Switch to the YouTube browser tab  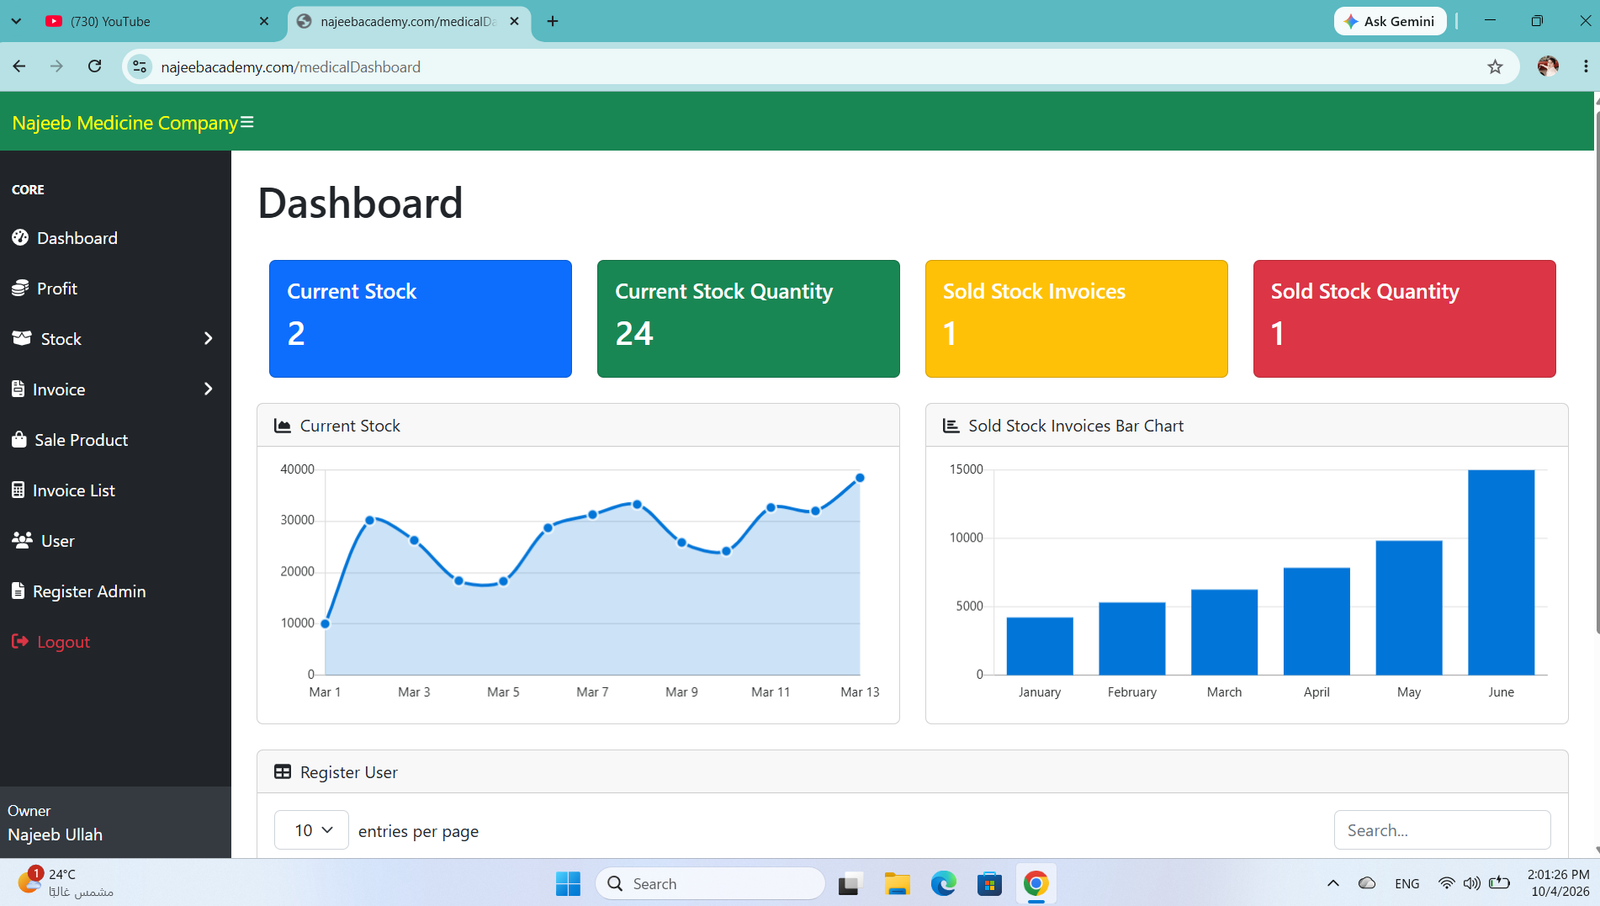[155, 21]
